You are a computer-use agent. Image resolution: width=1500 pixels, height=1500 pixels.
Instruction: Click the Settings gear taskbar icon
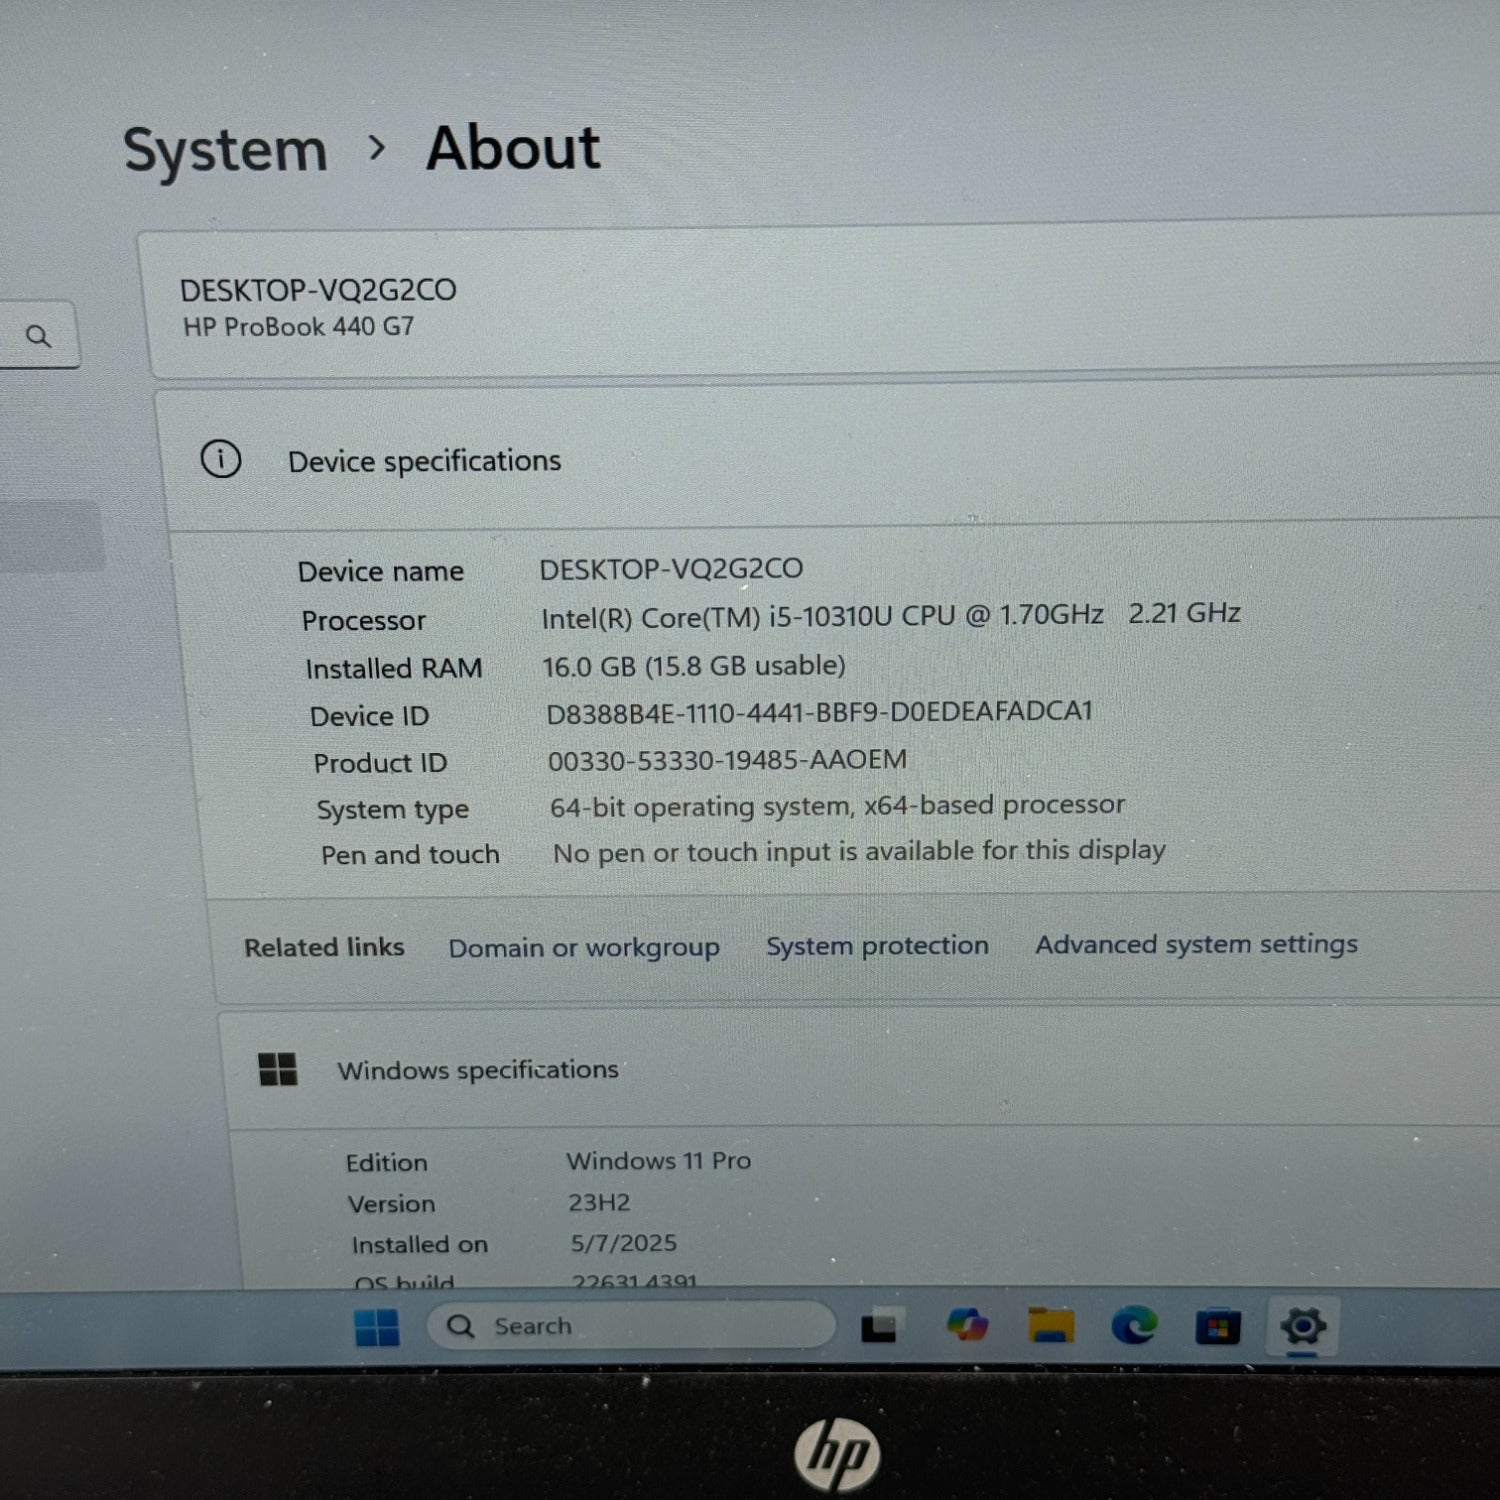point(1302,1326)
